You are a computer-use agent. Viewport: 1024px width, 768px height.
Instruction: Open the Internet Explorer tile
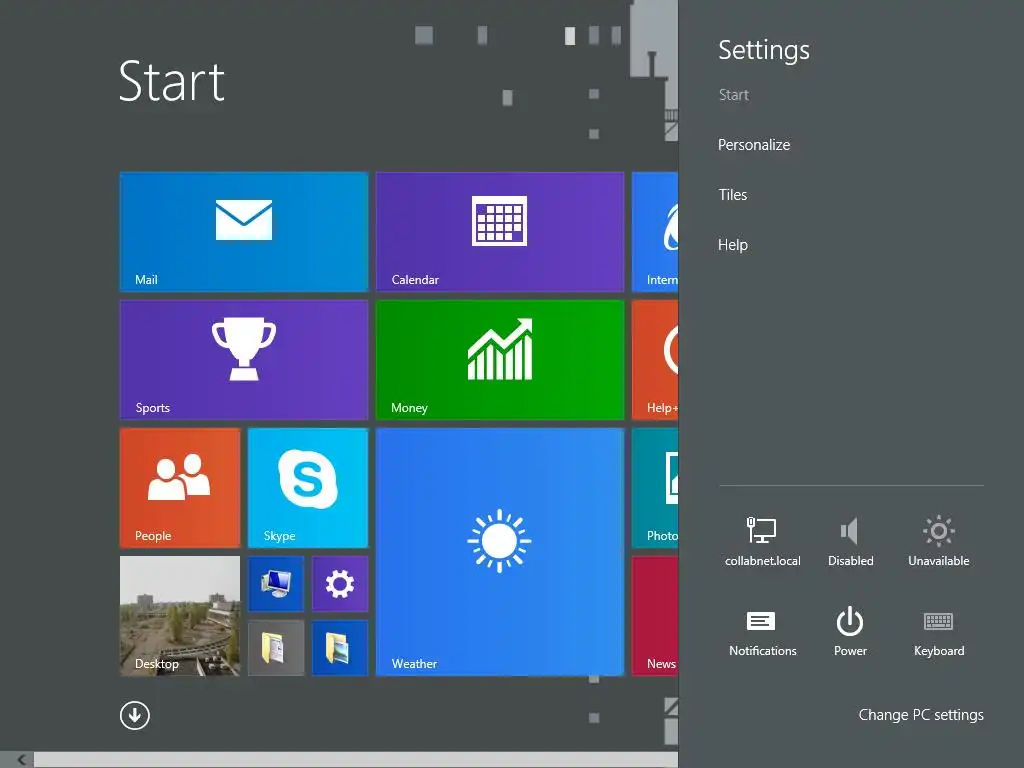[655, 231]
